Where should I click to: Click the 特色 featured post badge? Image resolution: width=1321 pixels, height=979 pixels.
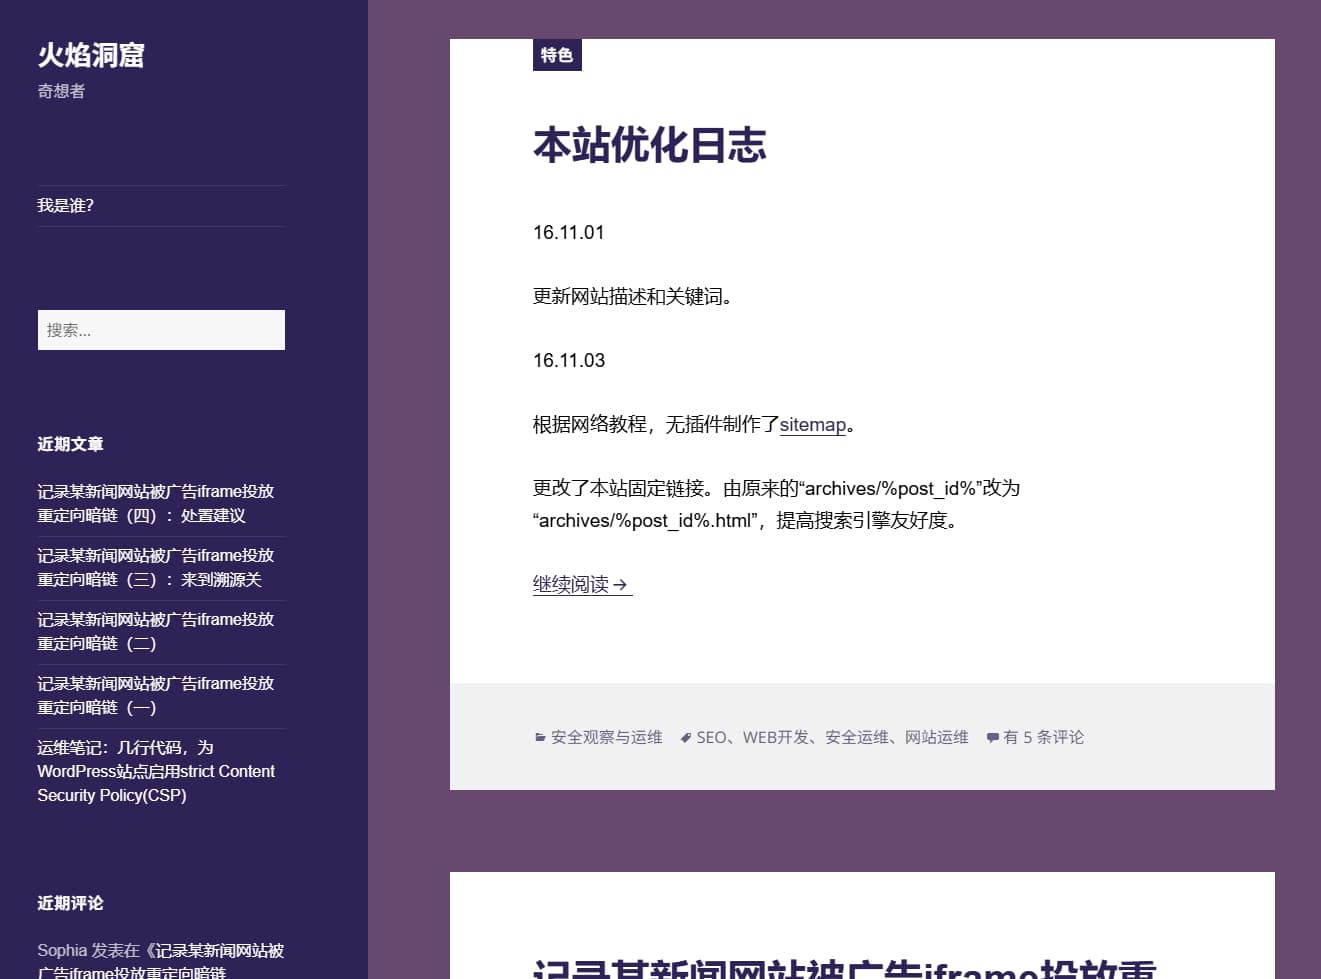pos(556,55)
